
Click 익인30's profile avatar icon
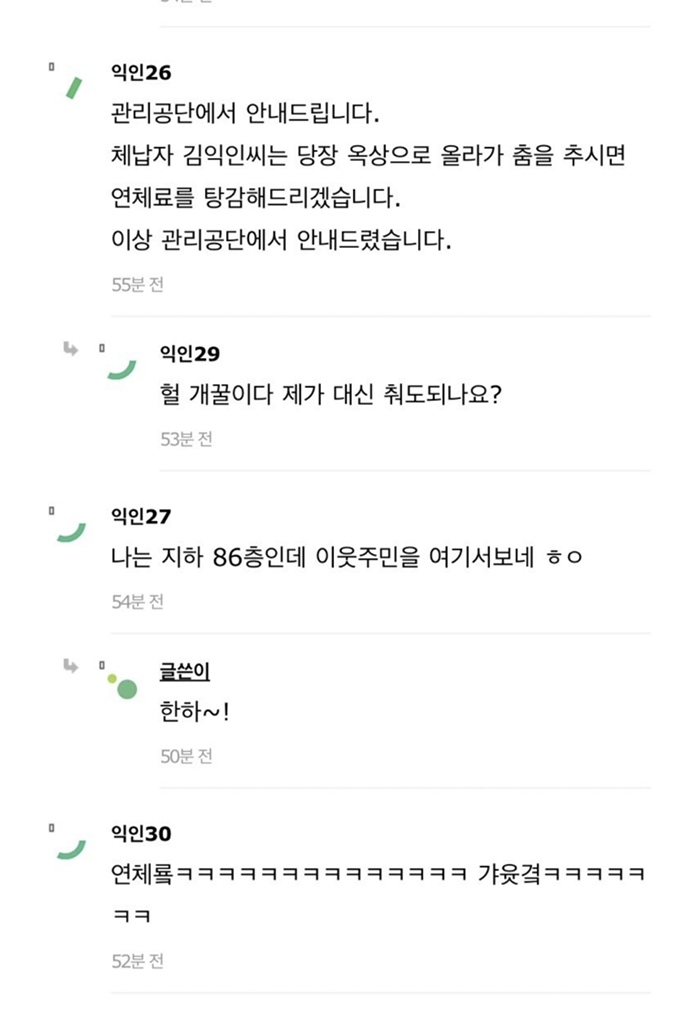click(70, 850)
